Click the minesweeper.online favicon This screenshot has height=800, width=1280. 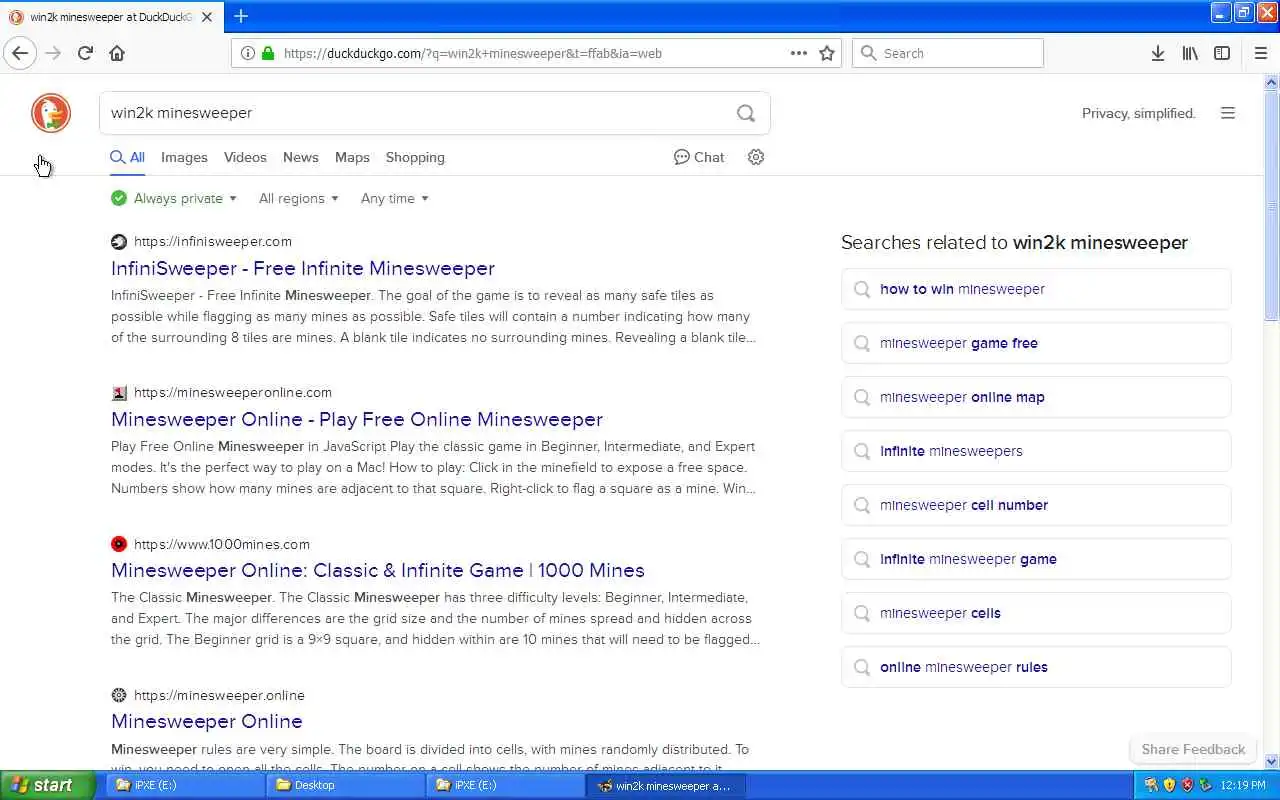tap(119, 695)
